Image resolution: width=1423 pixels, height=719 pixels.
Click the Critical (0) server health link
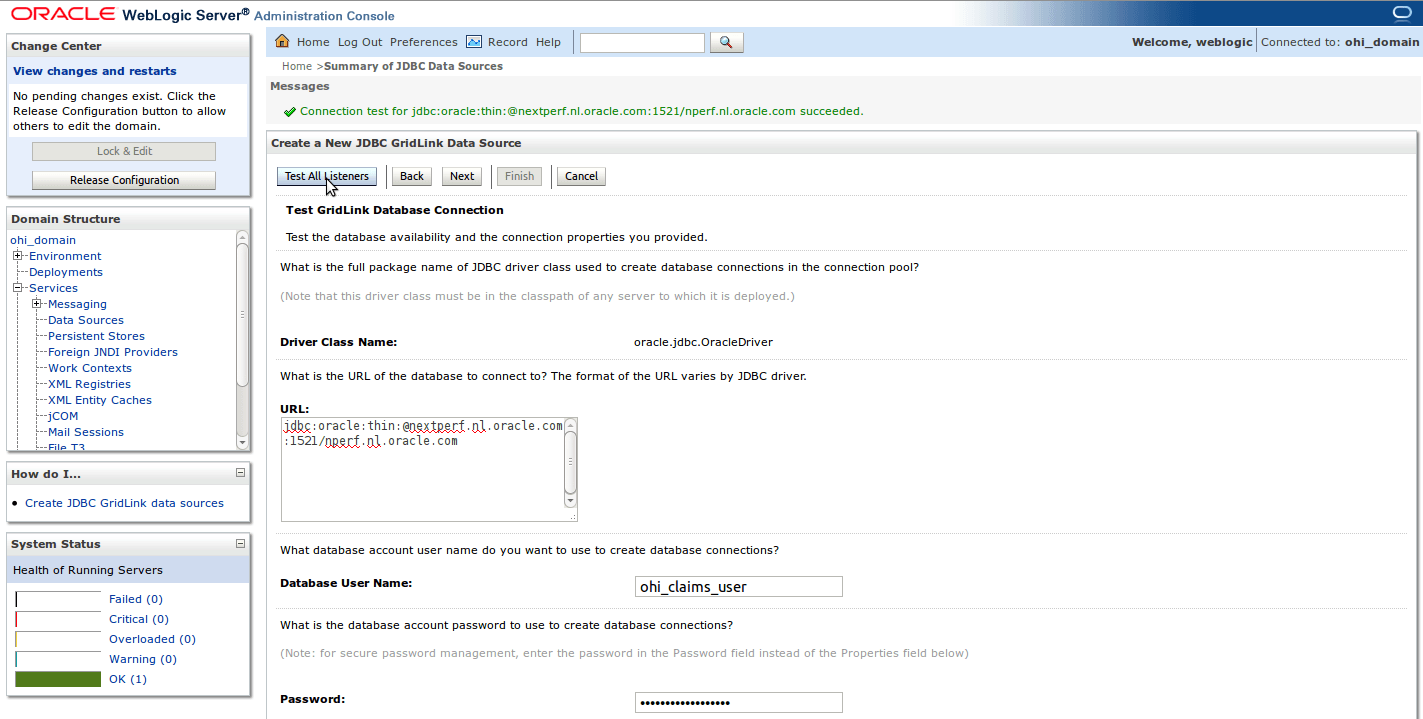[138, 619]
